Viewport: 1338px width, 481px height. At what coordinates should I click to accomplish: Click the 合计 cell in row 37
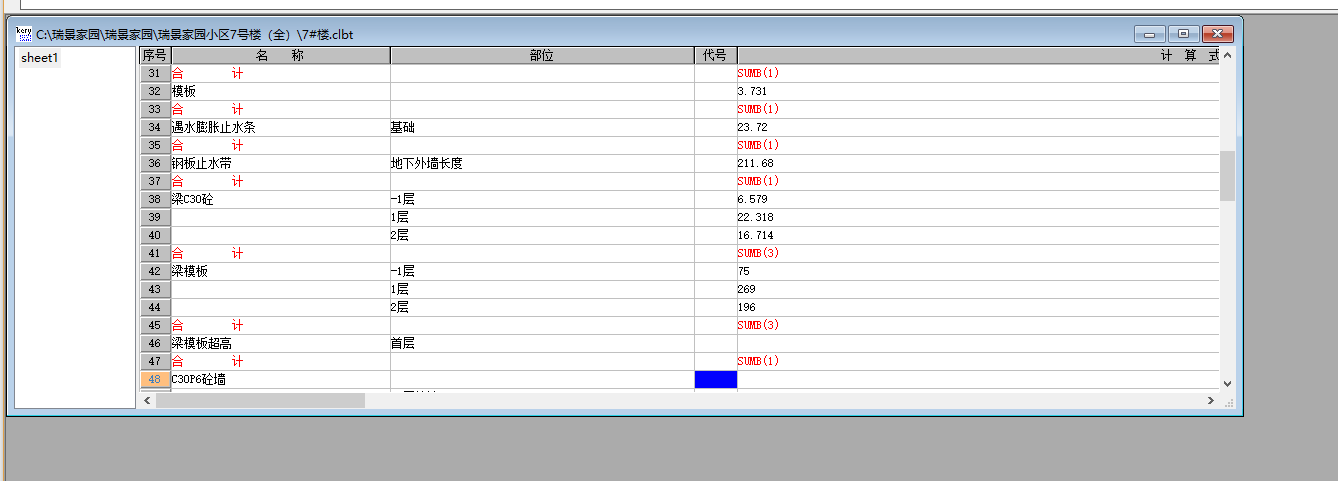coord(281,182)
